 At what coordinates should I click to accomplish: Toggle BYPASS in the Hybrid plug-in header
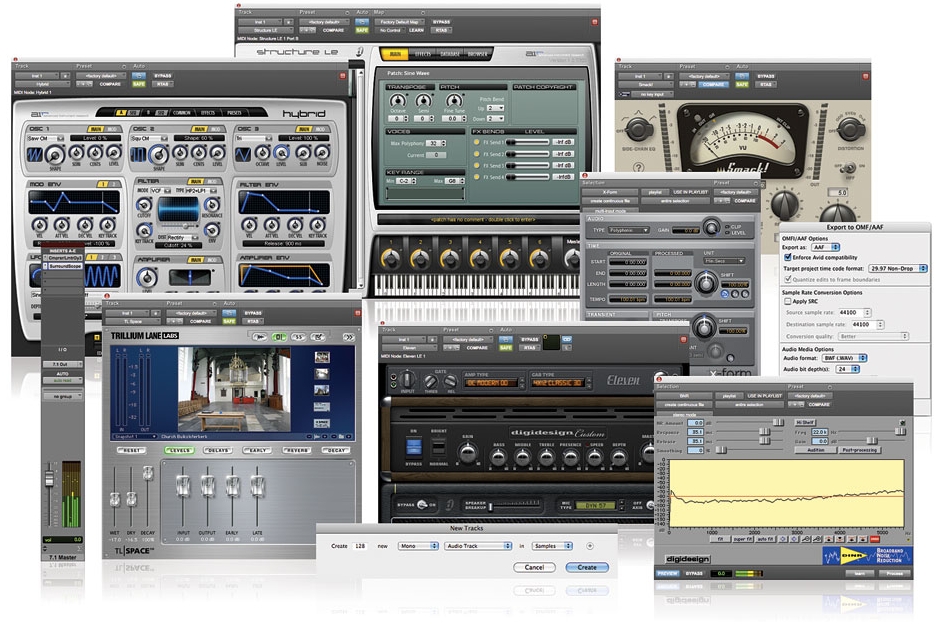click(x=163, y=76)
